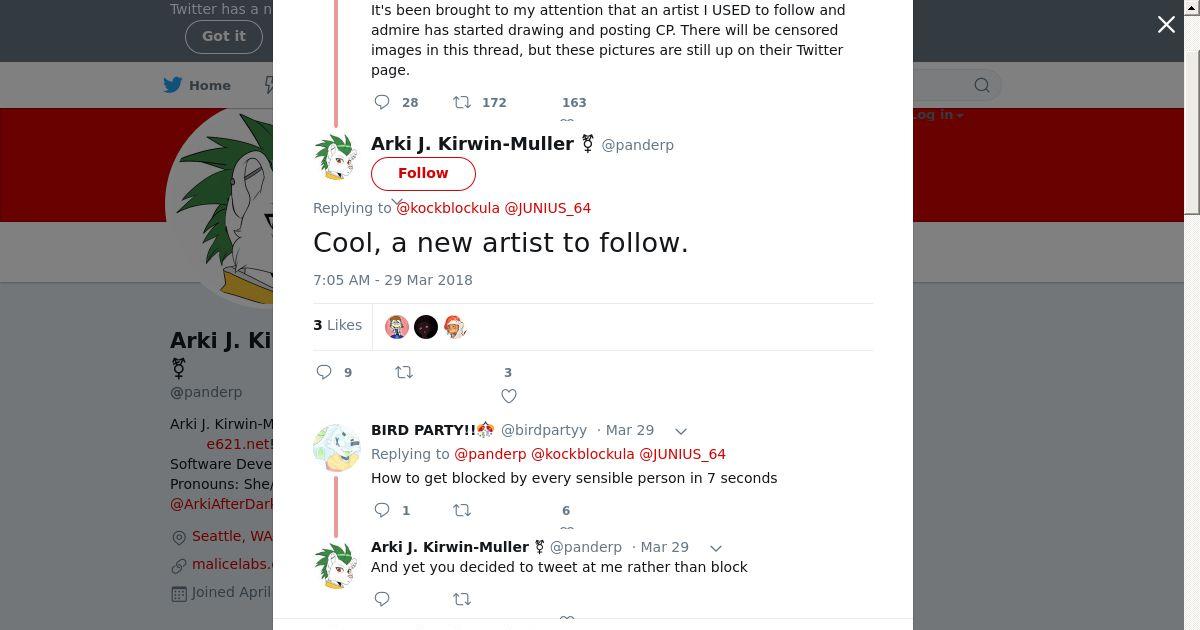
Task: Dismiss the notice with Got it
Action: pyautogui.click(x=223, y=36)
